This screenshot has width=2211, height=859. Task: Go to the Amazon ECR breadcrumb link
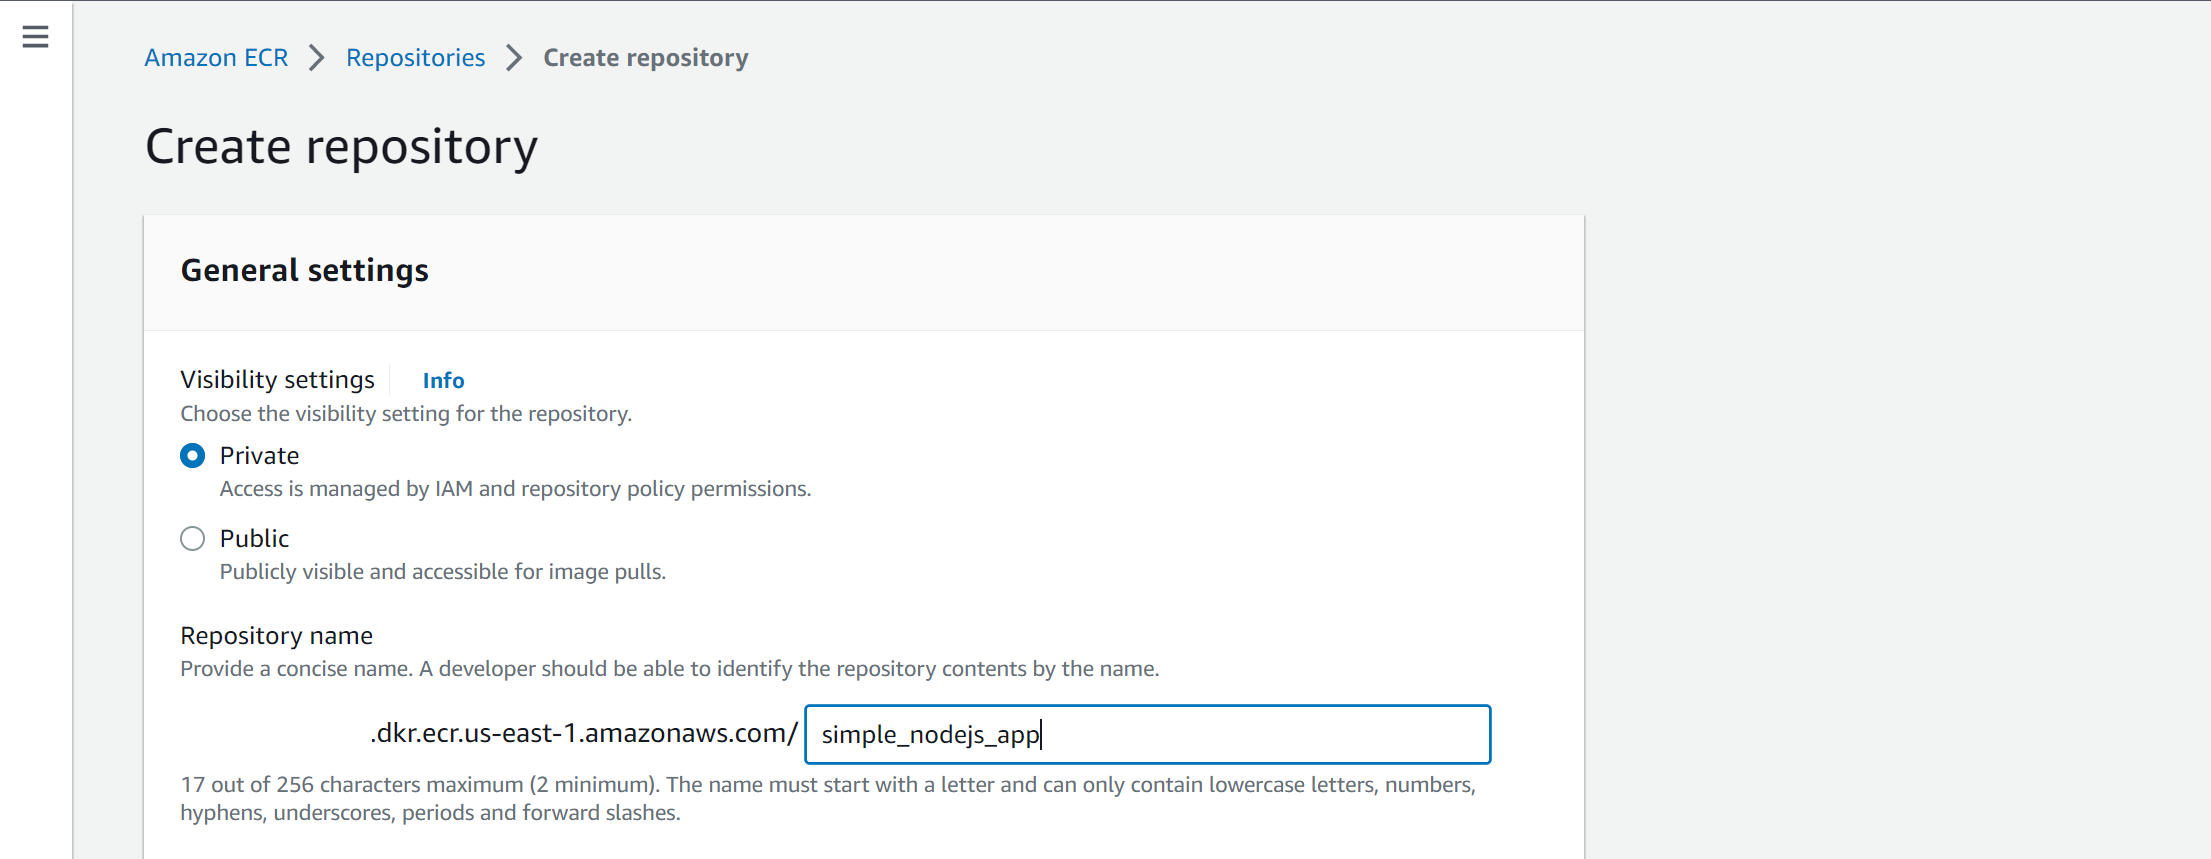pyautogui.click(x=216, y=58)
